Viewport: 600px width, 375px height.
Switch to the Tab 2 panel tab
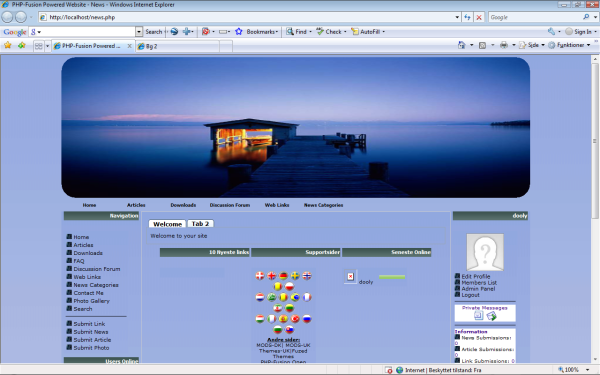click(x=200, y=223)
